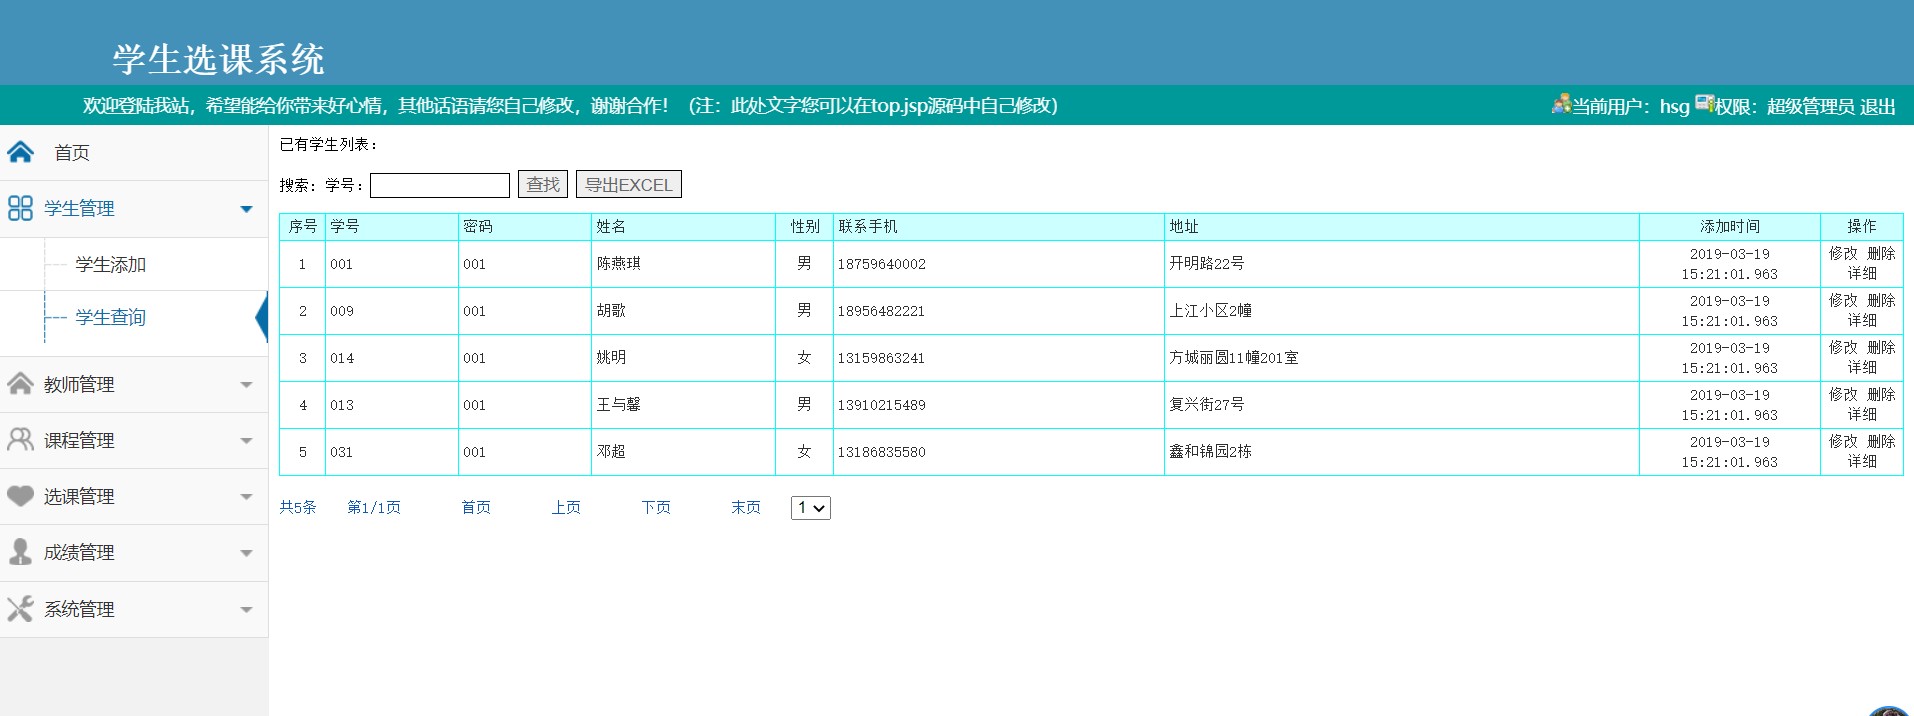Click 修改 for student 邓超
This screenshot has height=716, width=1914.
click(1843, 442)
